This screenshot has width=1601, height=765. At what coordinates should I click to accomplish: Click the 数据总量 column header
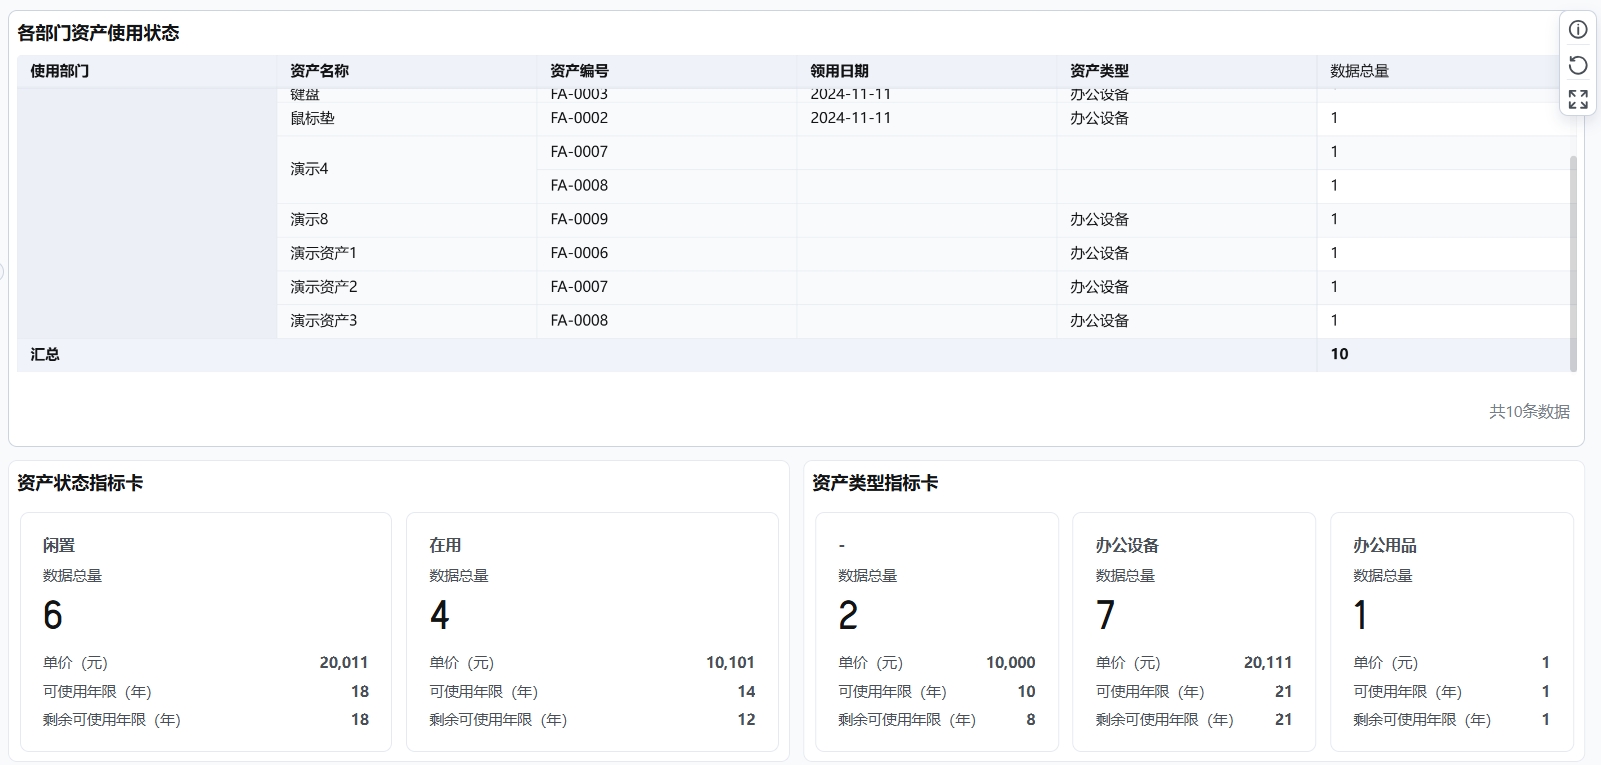coord(1359,71)
